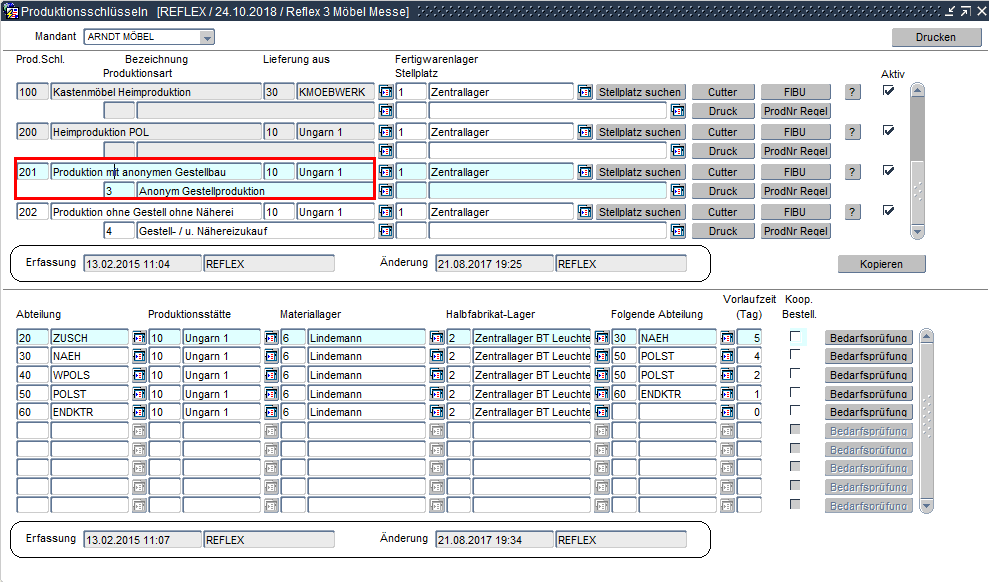
Task: Expand the Mandant dropdown showing ARNDT MÖBEL
Action: (207, 38)
